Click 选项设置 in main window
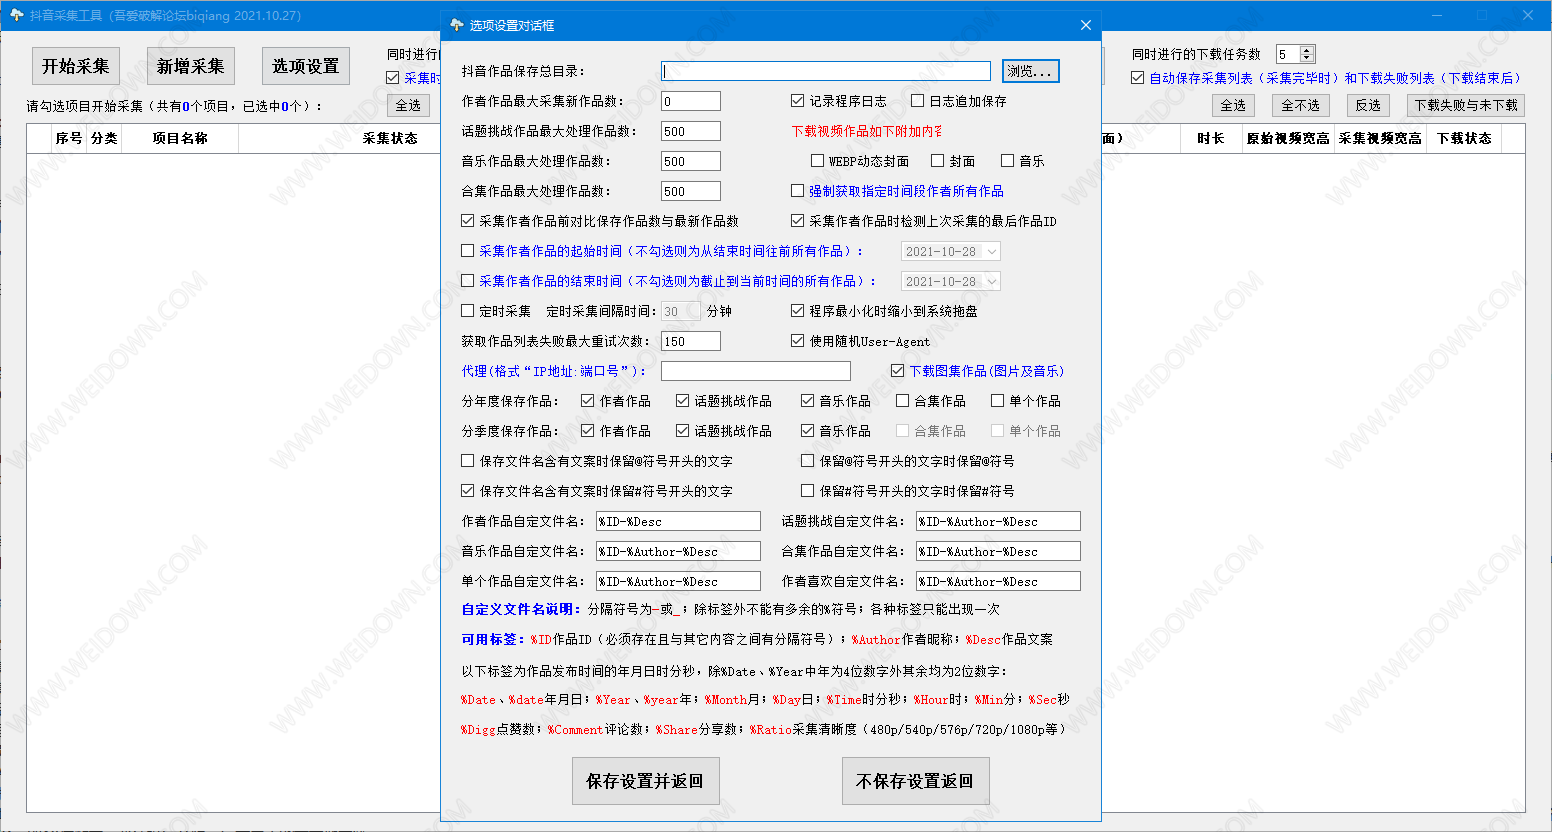The height and width of the screenshot is (832, 1552). pos(306,66)
